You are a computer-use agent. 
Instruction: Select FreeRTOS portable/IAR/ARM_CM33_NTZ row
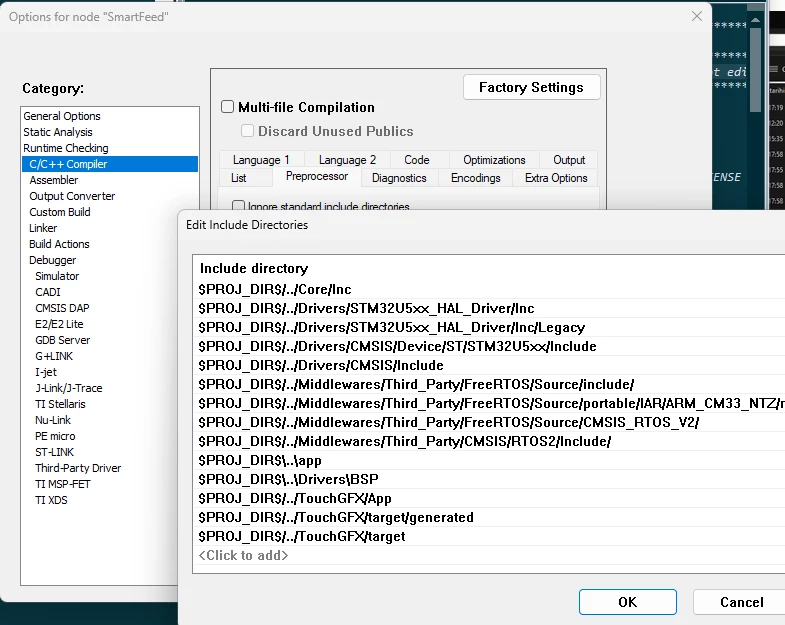coord(489,404)
